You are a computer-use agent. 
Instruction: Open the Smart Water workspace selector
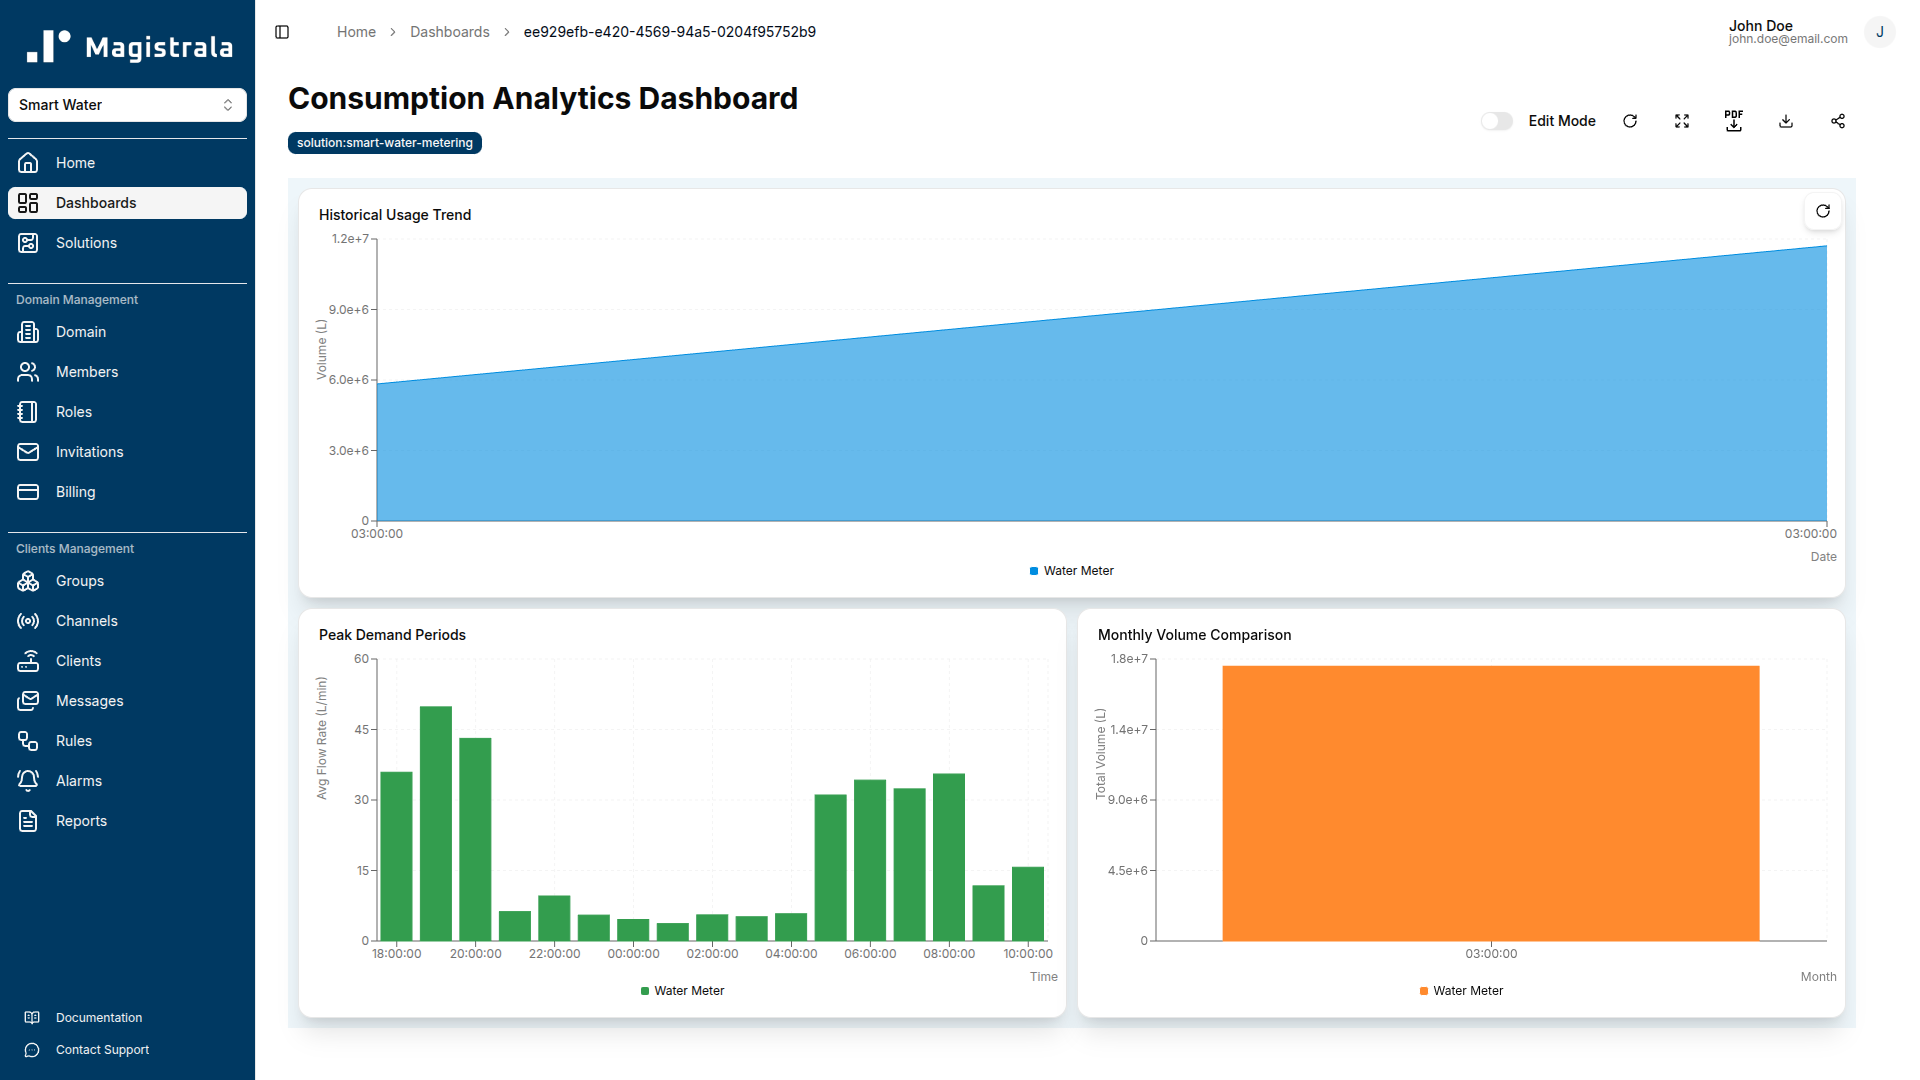coord(127,104)
